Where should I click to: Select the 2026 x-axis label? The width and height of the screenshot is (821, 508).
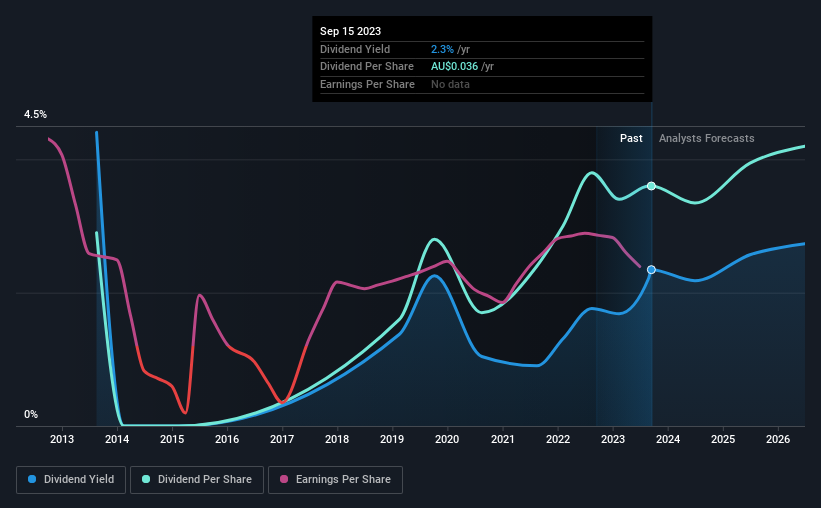778,439
